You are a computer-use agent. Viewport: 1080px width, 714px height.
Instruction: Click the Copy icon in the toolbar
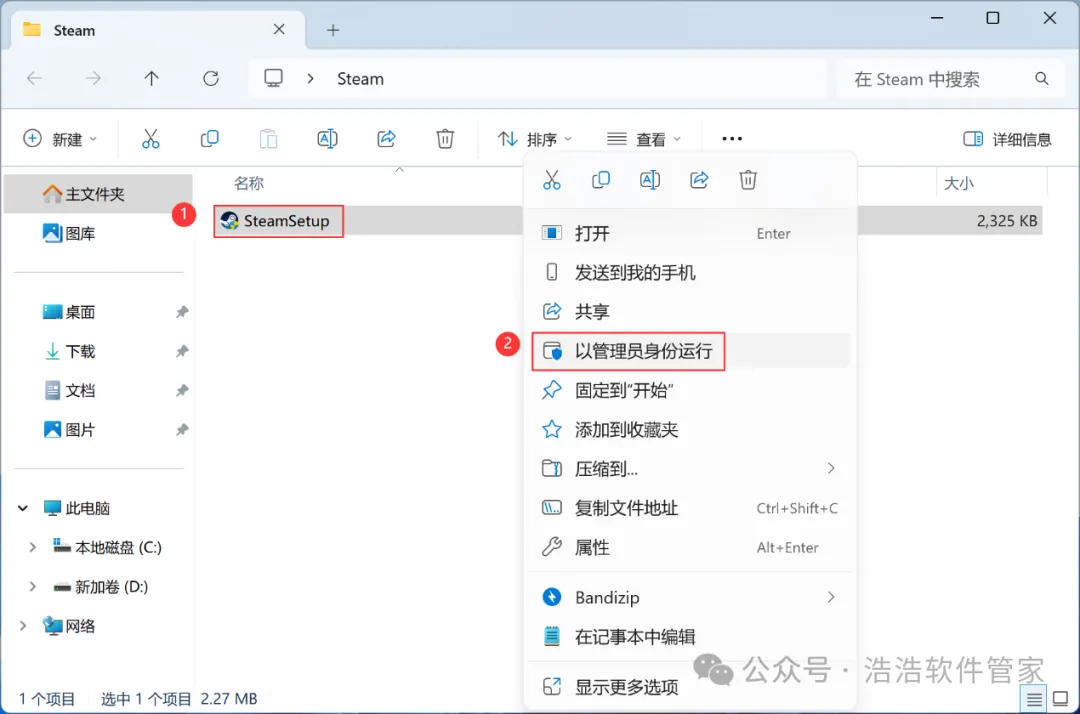pos(209,138)
